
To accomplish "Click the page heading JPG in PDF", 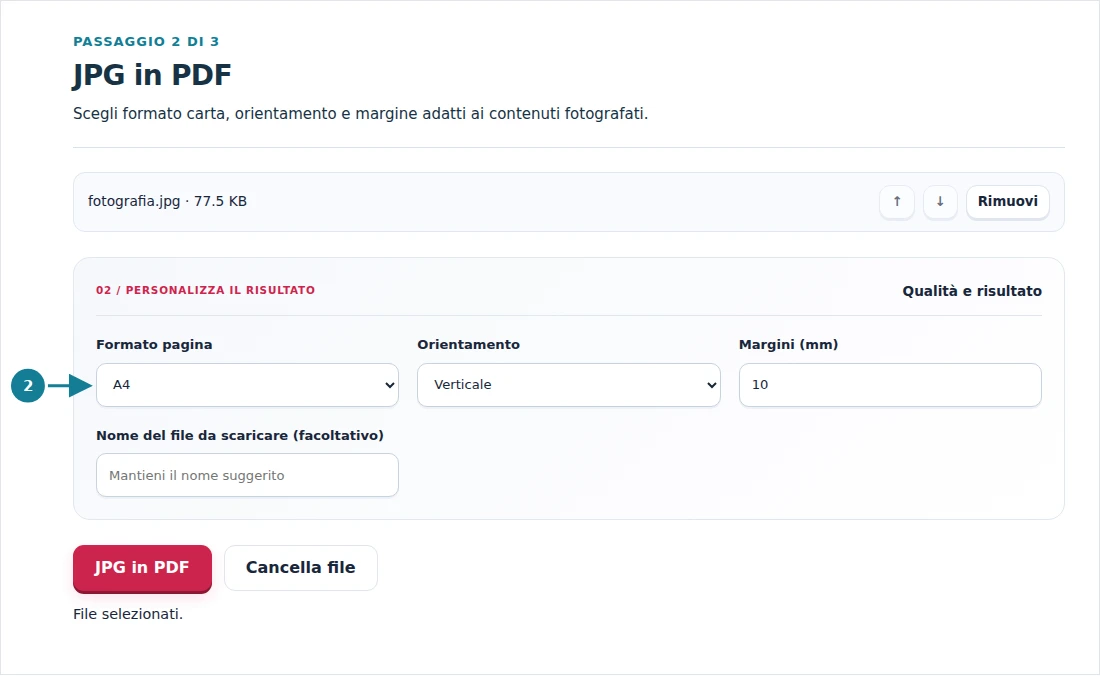I will [152, 75].
